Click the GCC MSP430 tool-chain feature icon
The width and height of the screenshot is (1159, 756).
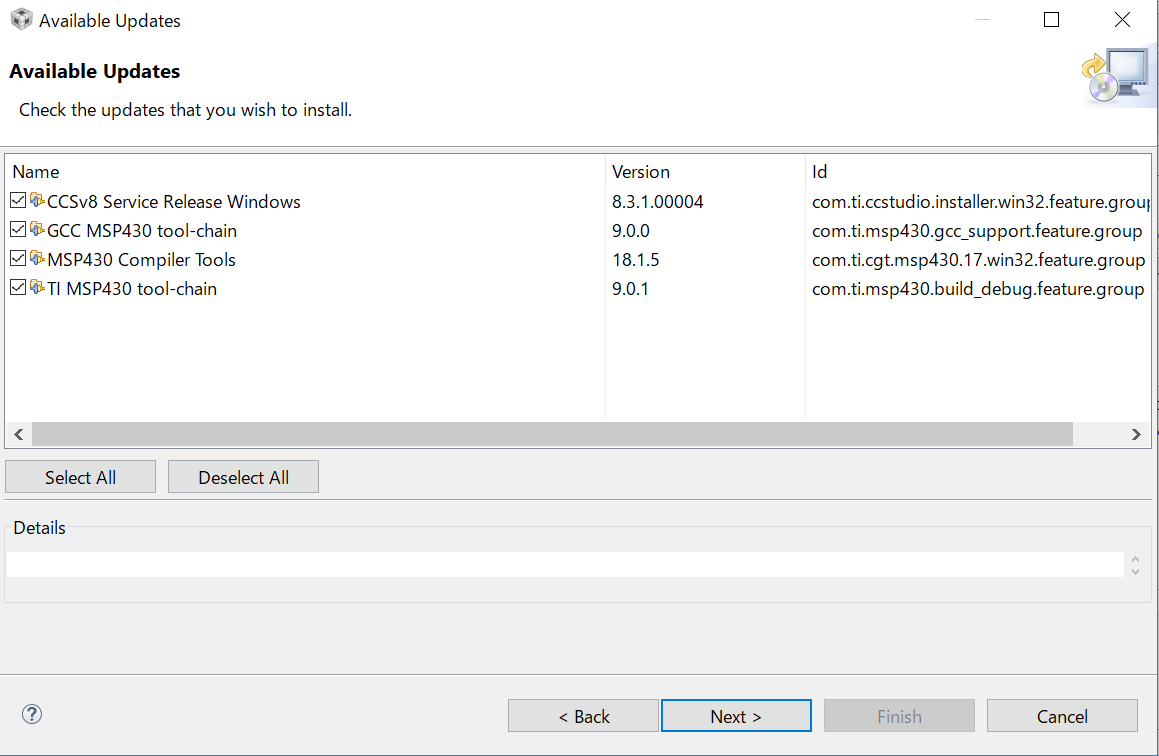pos(37,230)
